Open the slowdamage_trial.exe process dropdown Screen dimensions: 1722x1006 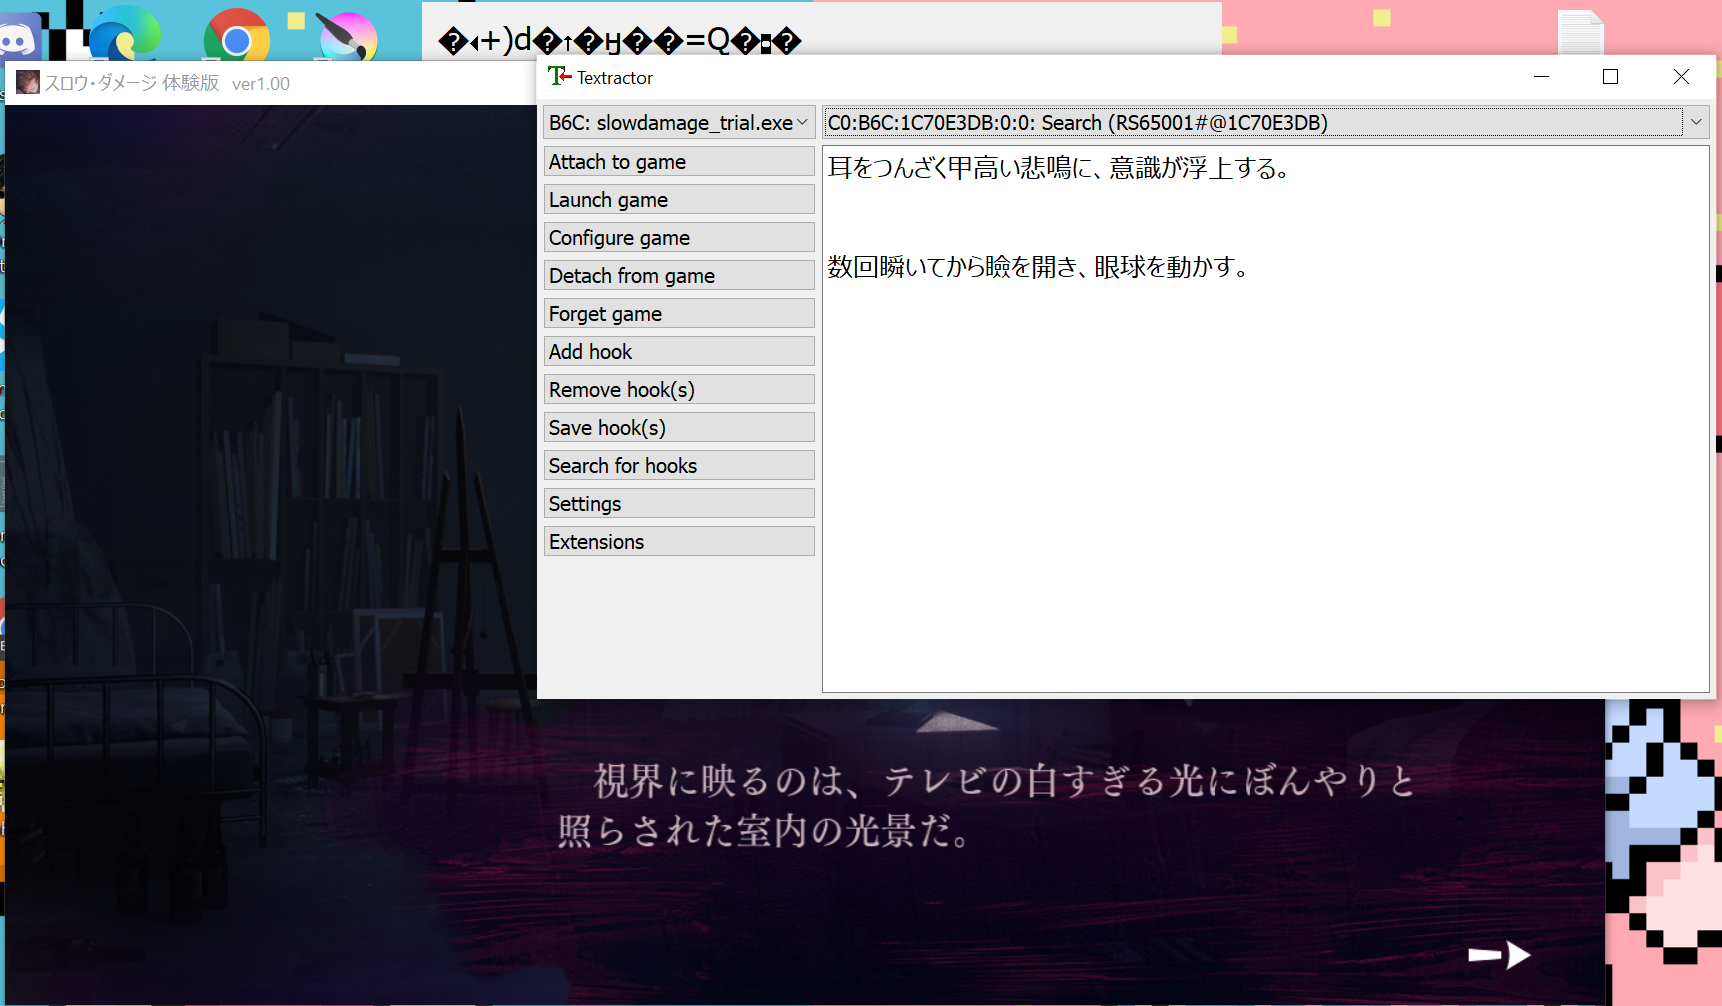tap(677, 122)
